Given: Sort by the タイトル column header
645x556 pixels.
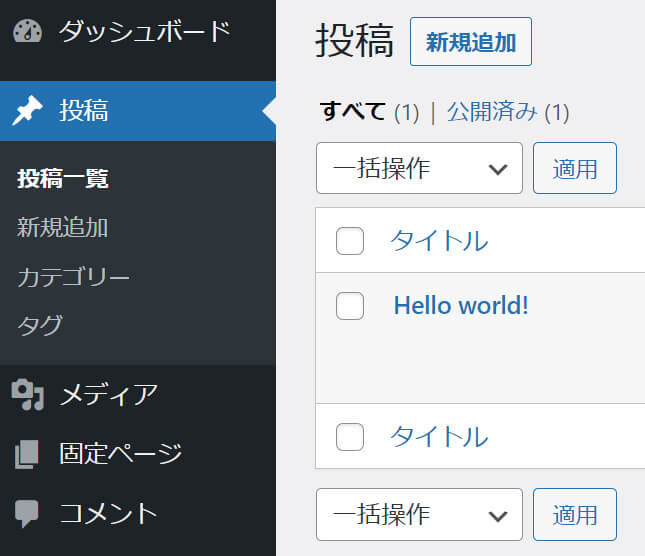Looking at the screenshot, I should pos(439,241).
